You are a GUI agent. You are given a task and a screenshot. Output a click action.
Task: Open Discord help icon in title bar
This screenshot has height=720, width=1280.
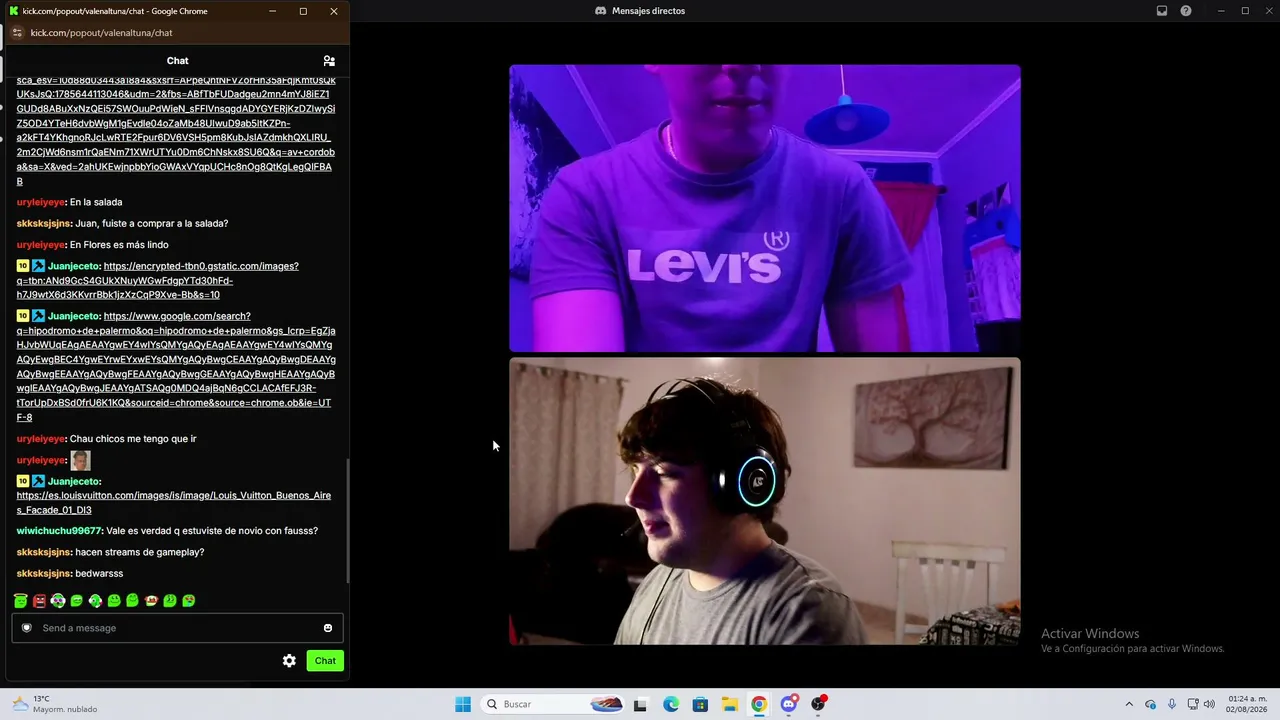[1186, 11]
